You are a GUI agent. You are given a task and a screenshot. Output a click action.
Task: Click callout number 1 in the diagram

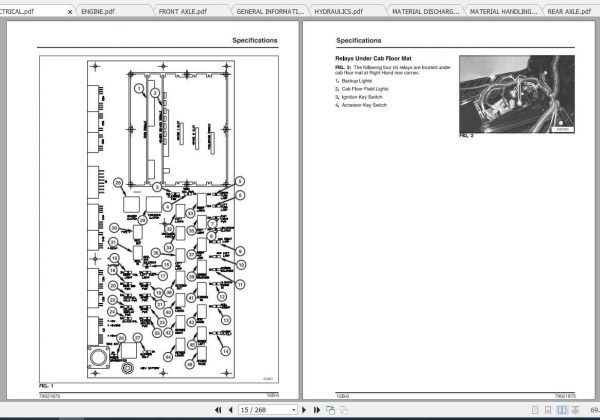pos(139,89)
